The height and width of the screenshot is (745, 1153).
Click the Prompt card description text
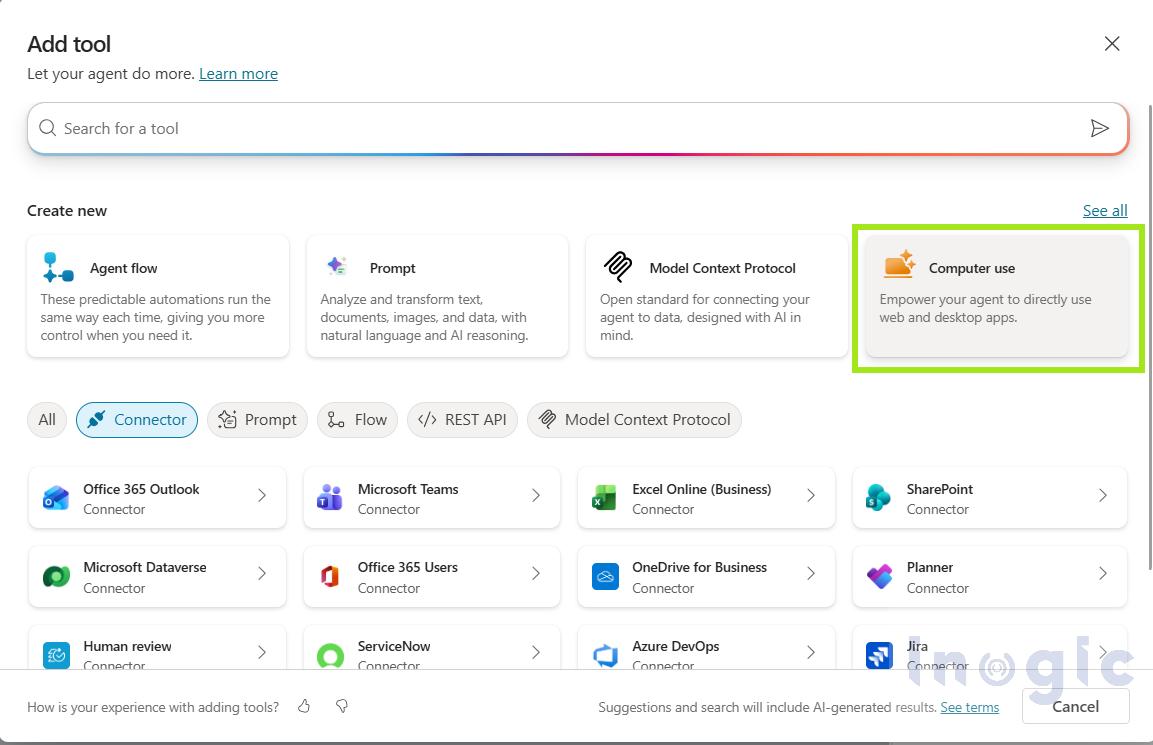(x=424, y=318)
